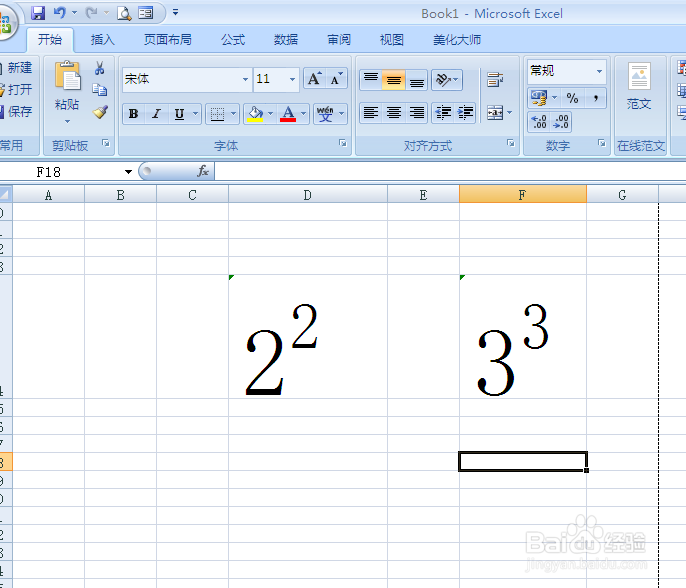This screenshot has width=686, height=588.
Task: Click the 保存 button
Action: tap(16, 112)
